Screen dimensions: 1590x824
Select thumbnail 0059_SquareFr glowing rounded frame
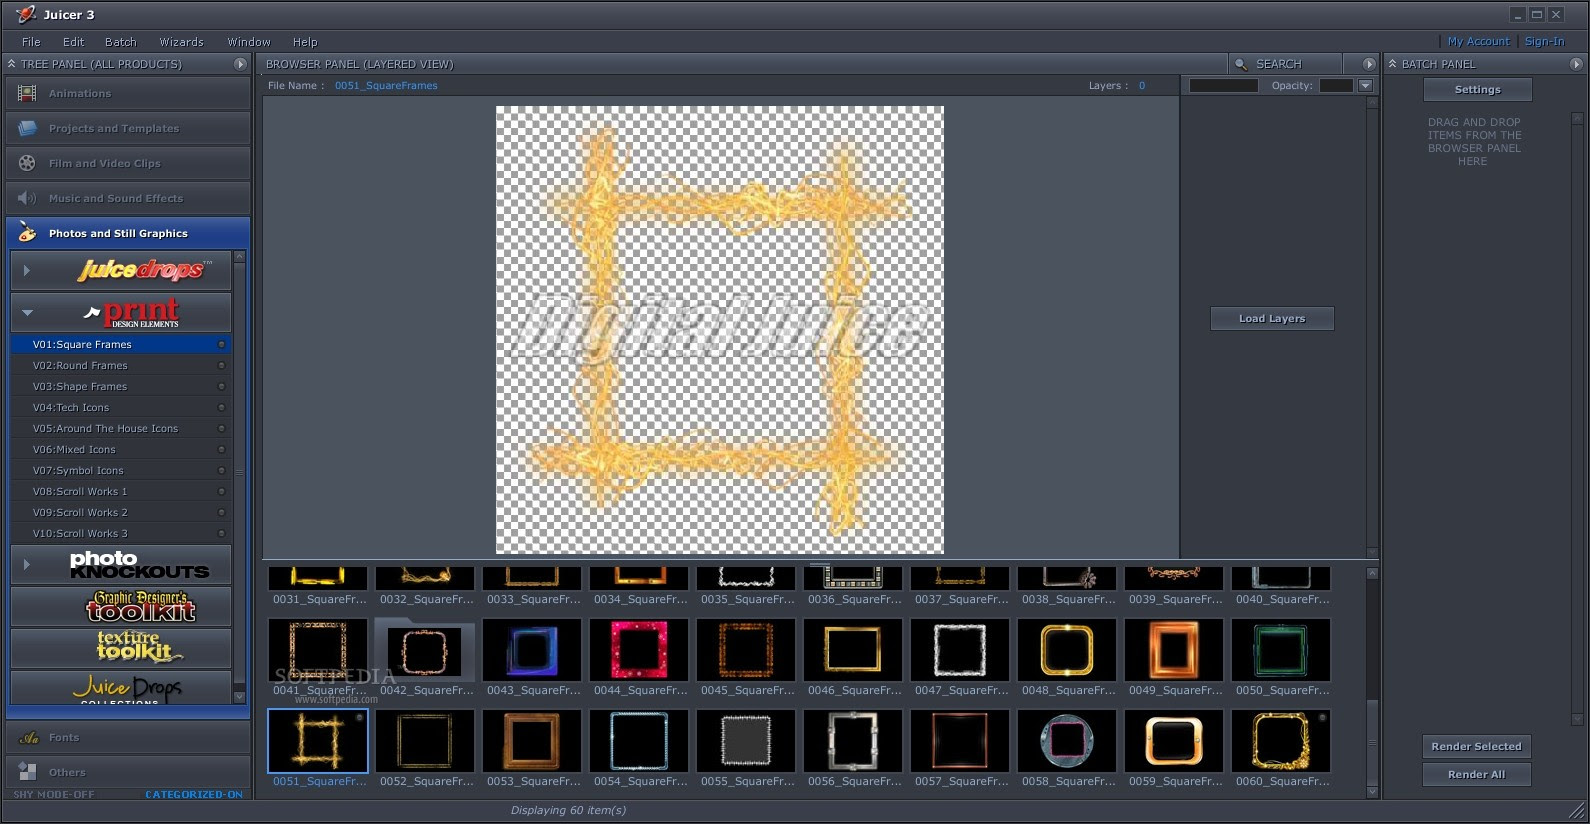click(x=1173, y=741)
